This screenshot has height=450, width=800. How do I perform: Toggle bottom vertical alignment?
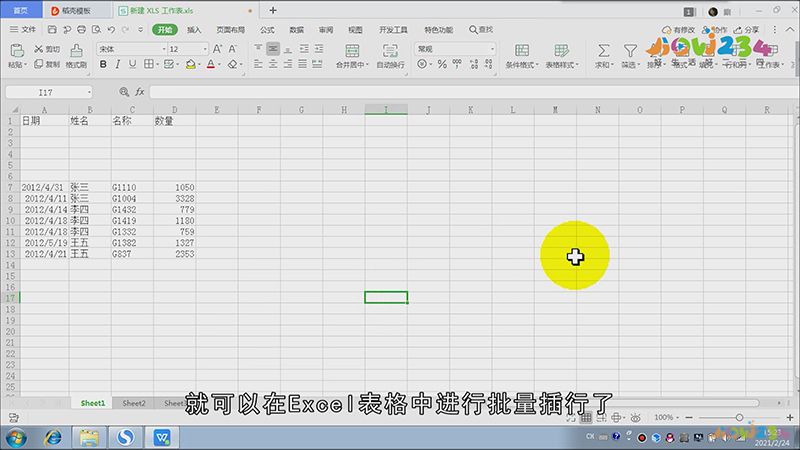(288, 48)
